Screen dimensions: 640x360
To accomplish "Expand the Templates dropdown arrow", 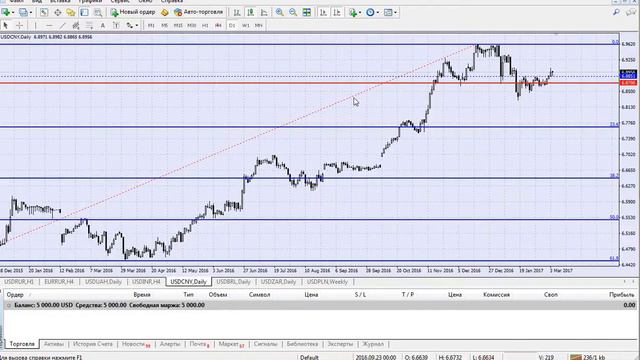I will 395,13.
